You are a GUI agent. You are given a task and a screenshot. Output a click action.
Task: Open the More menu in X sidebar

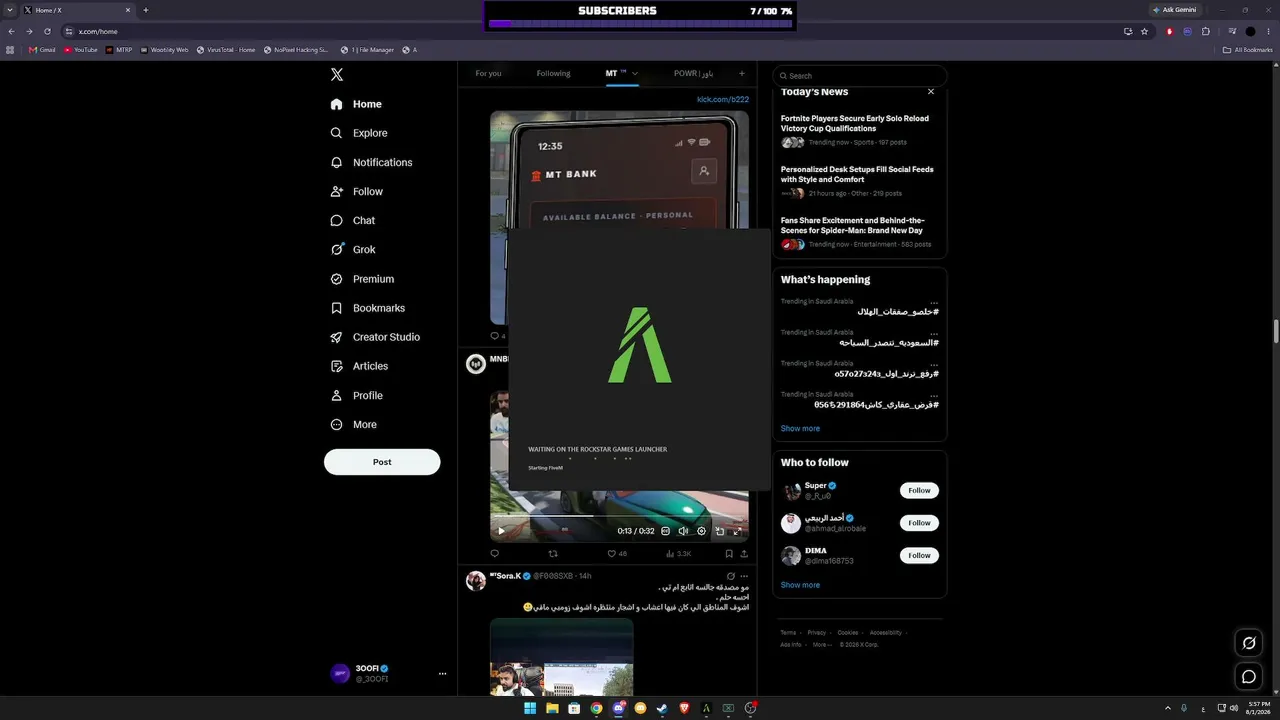click(x=354, y=424)
